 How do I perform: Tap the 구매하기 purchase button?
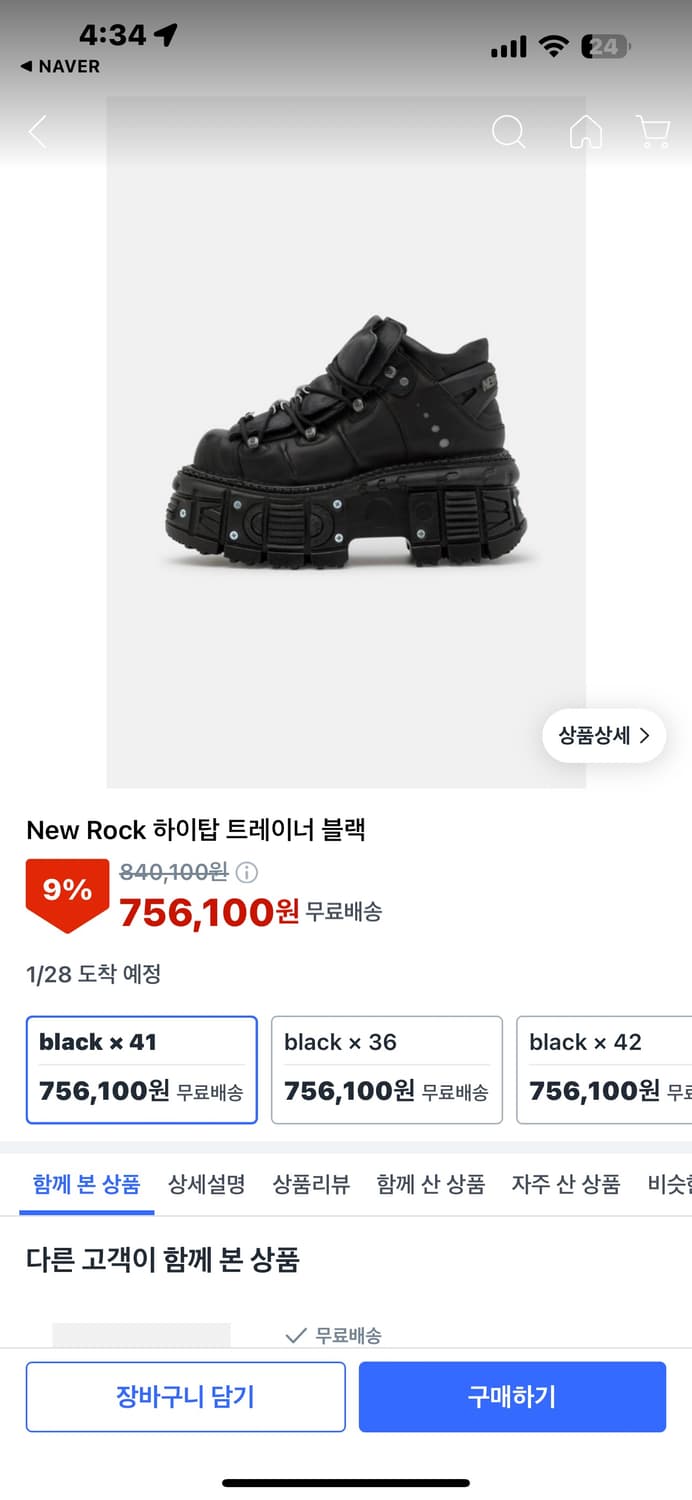click(511, 1397)
